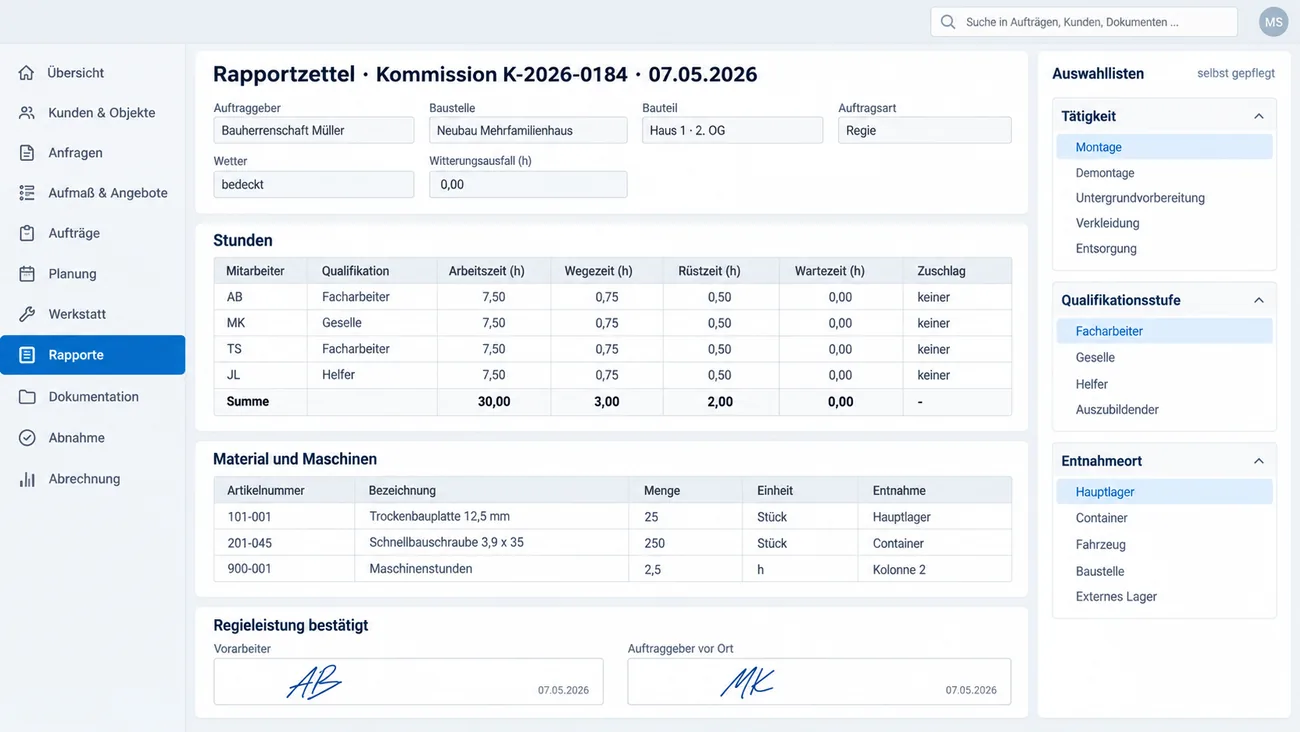
Task: Select Auszubildender qualification level
Action: 1164,409
